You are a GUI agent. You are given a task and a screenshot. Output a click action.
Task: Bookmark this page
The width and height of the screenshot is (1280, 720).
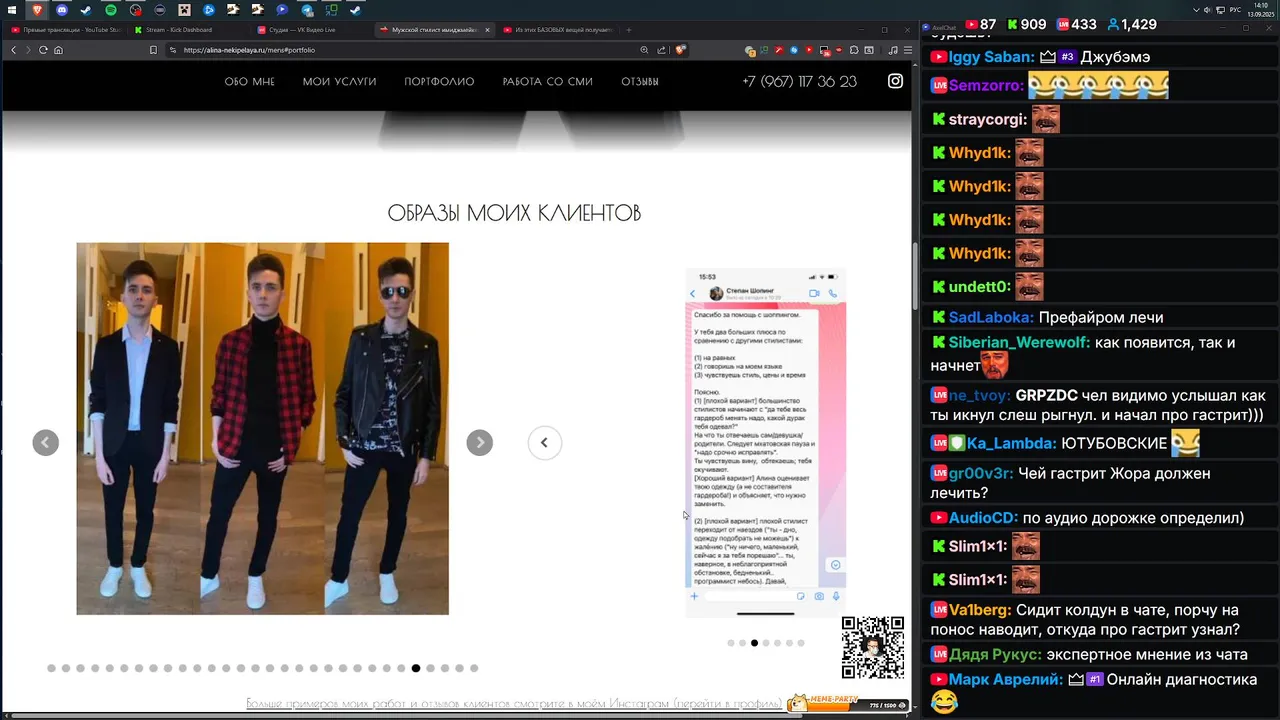click(153, 50)
